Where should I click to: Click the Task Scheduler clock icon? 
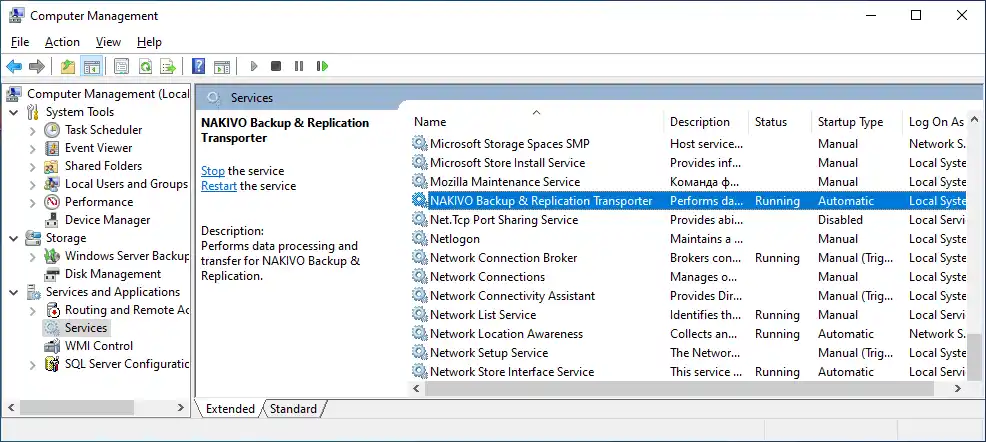tap(52, 130)
